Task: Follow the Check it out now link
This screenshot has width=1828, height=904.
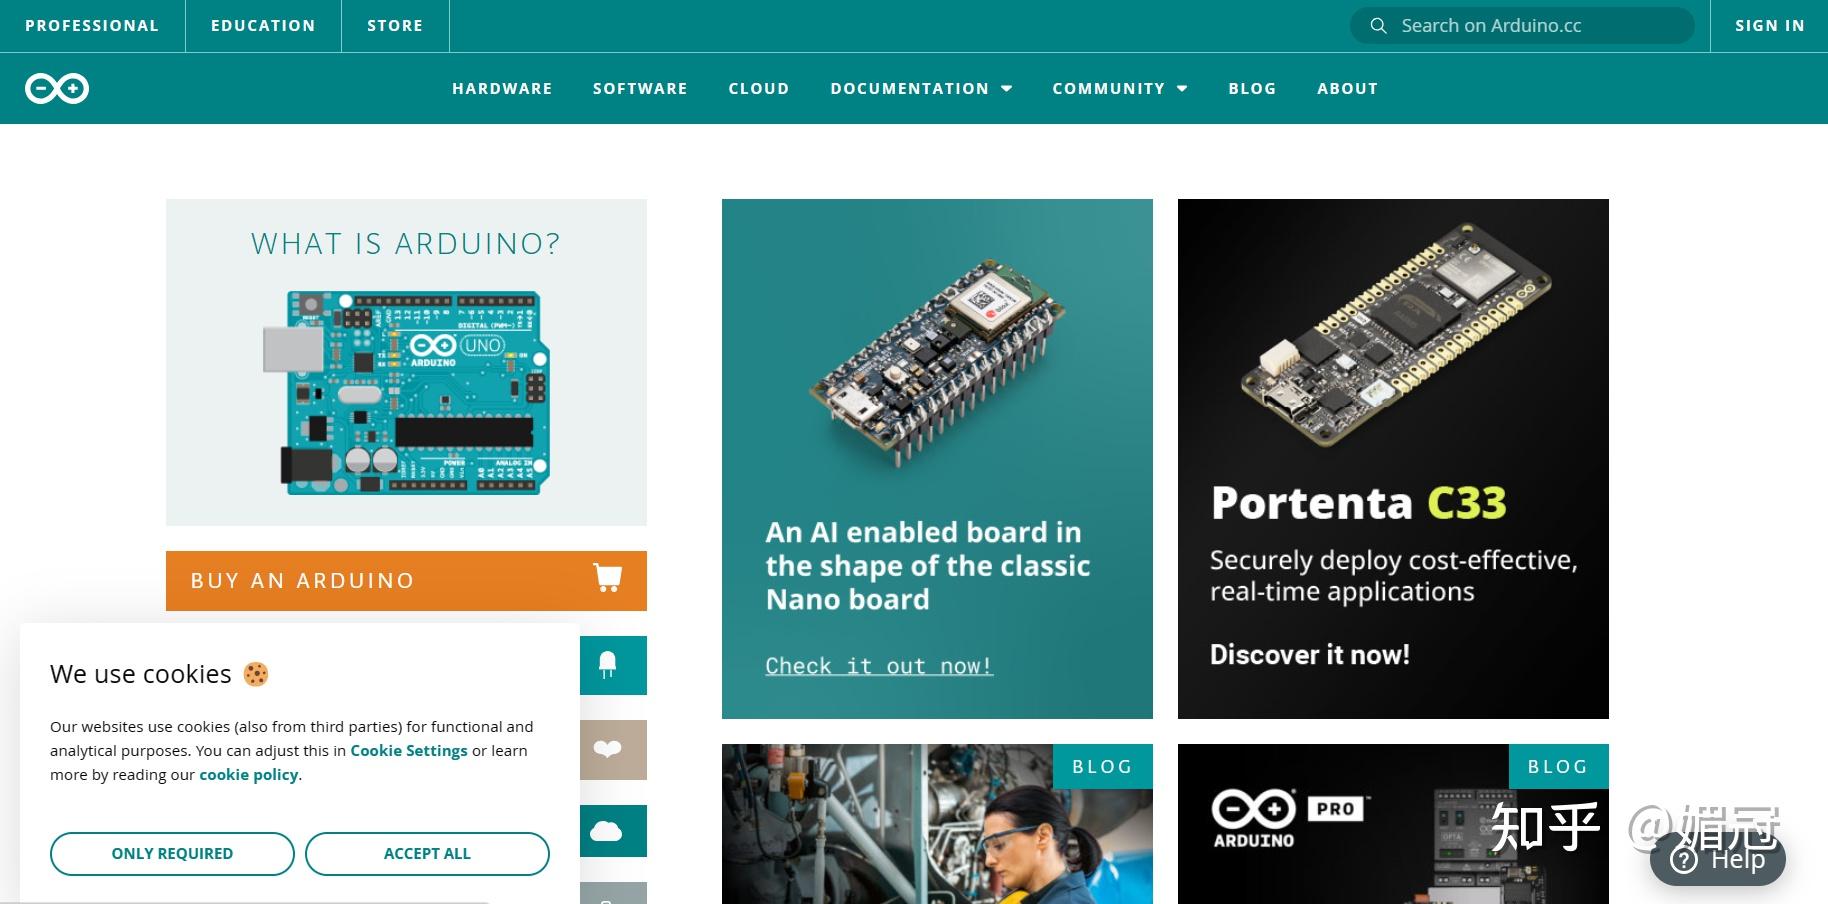Action: click(879, 665)
